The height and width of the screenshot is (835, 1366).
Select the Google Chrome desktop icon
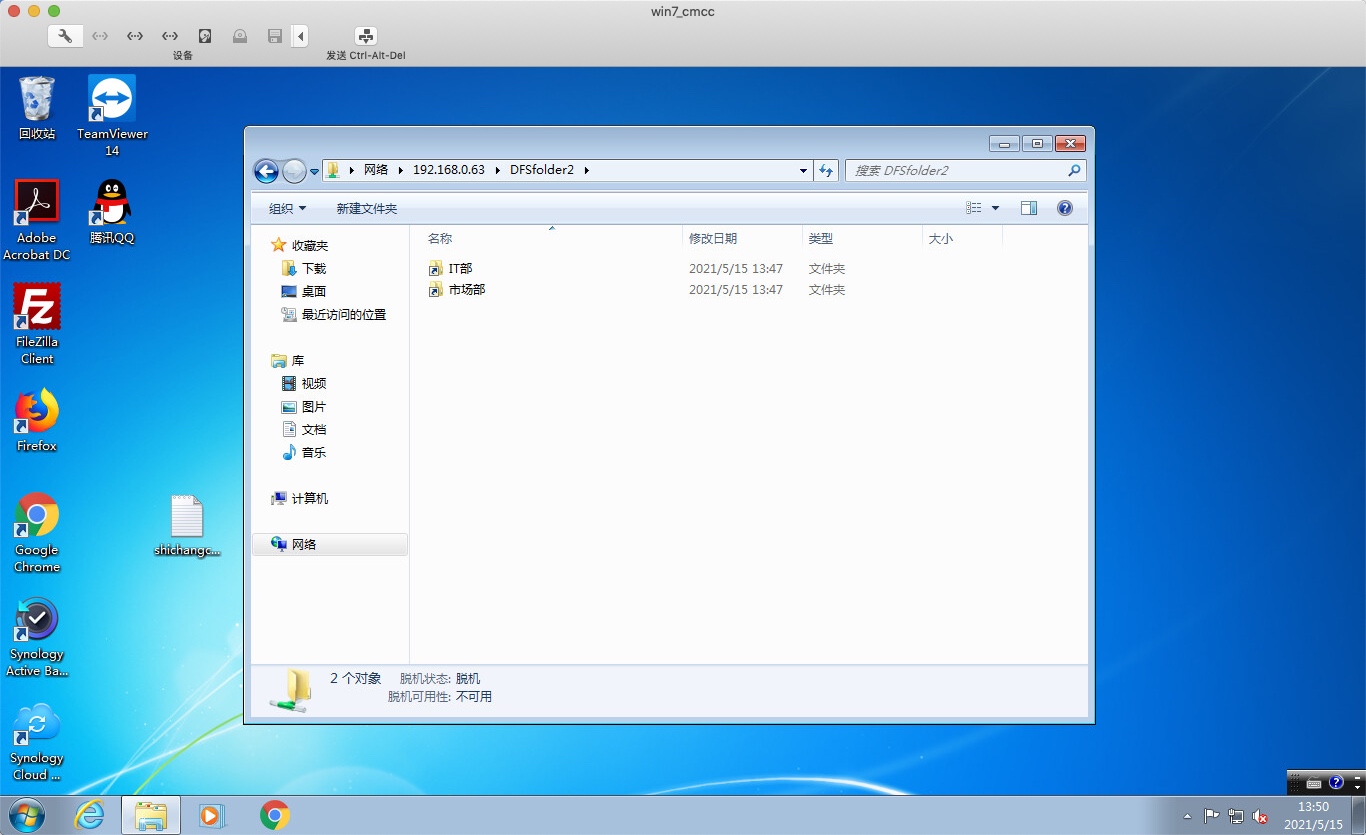pos(37,532)
